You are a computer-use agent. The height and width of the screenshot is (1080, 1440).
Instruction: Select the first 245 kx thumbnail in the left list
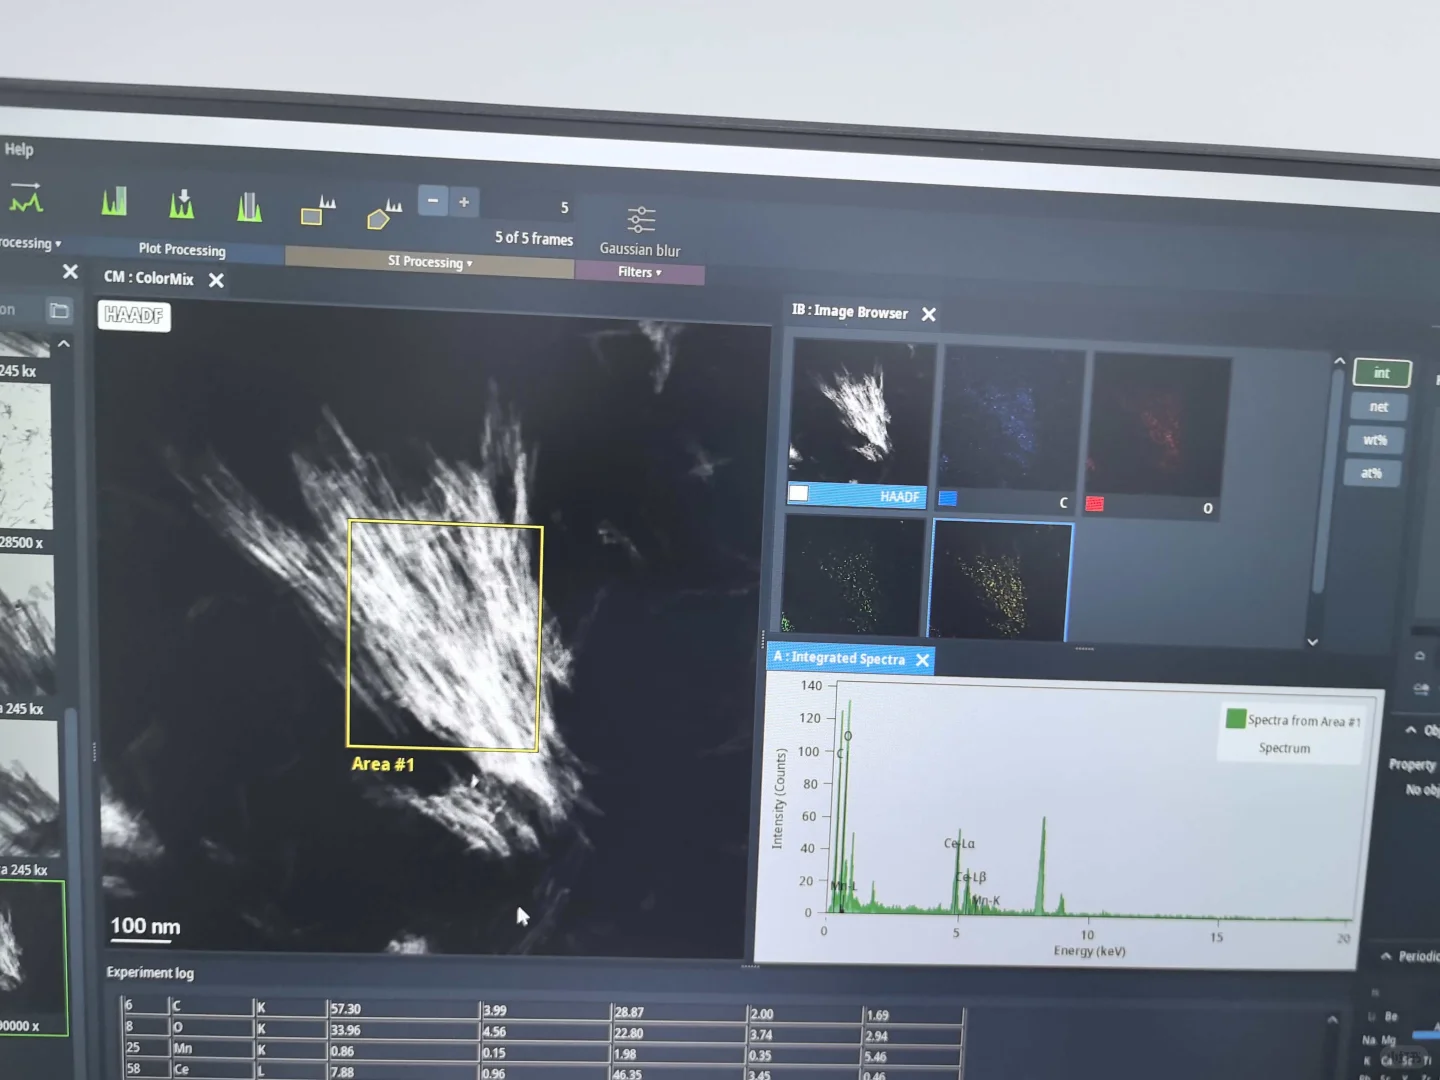[x=26, y=347]
